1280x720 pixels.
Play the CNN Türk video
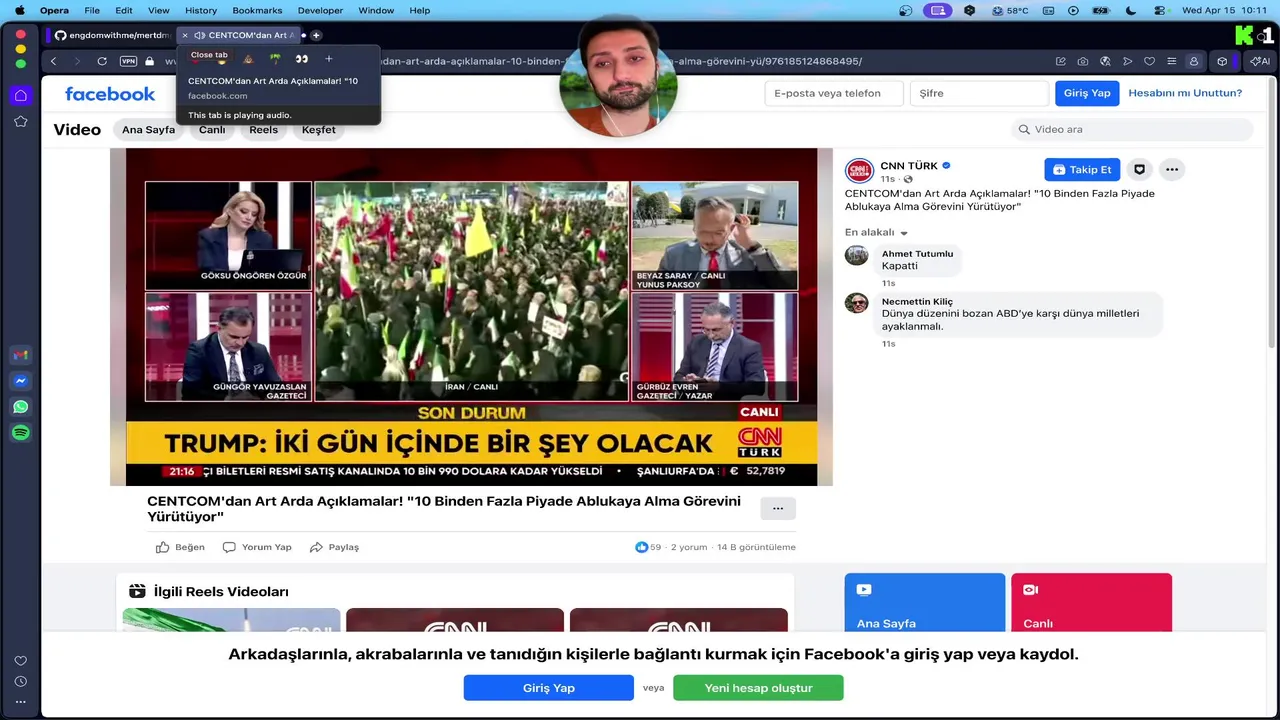point(471,317)
